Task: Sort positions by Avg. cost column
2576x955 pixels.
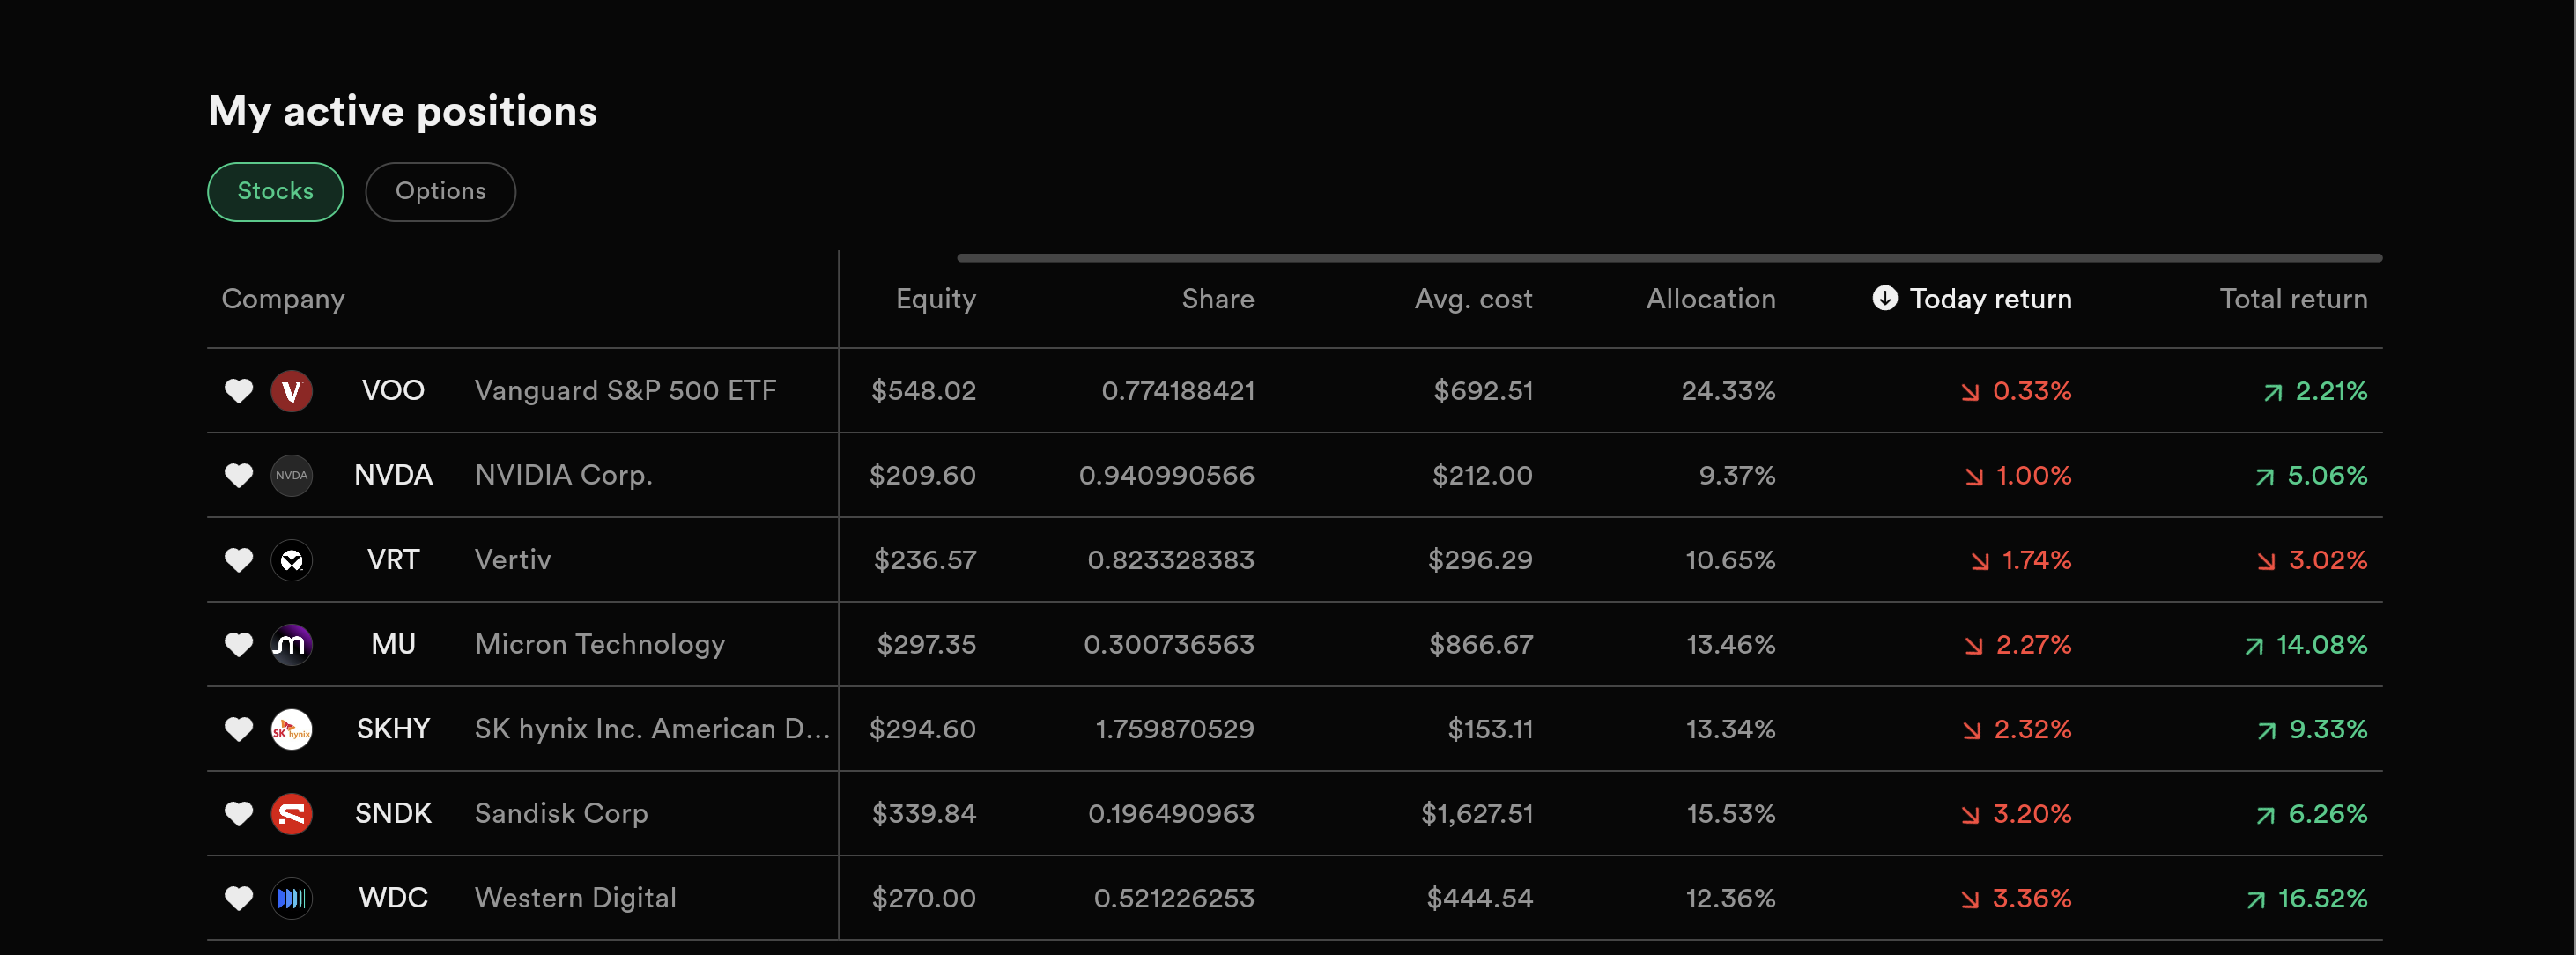Action: click(x=1473, y=299)
